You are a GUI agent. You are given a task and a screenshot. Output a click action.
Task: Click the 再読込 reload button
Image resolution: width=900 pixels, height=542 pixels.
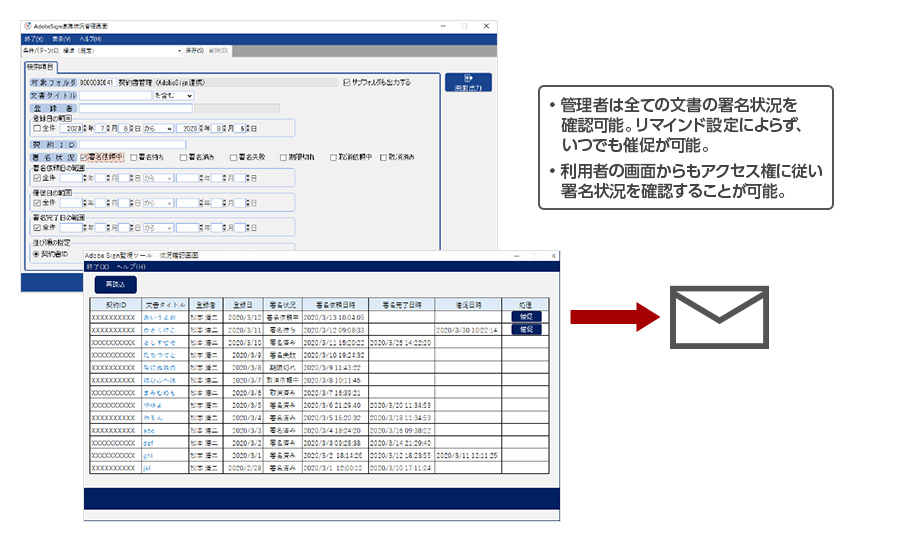115,284
